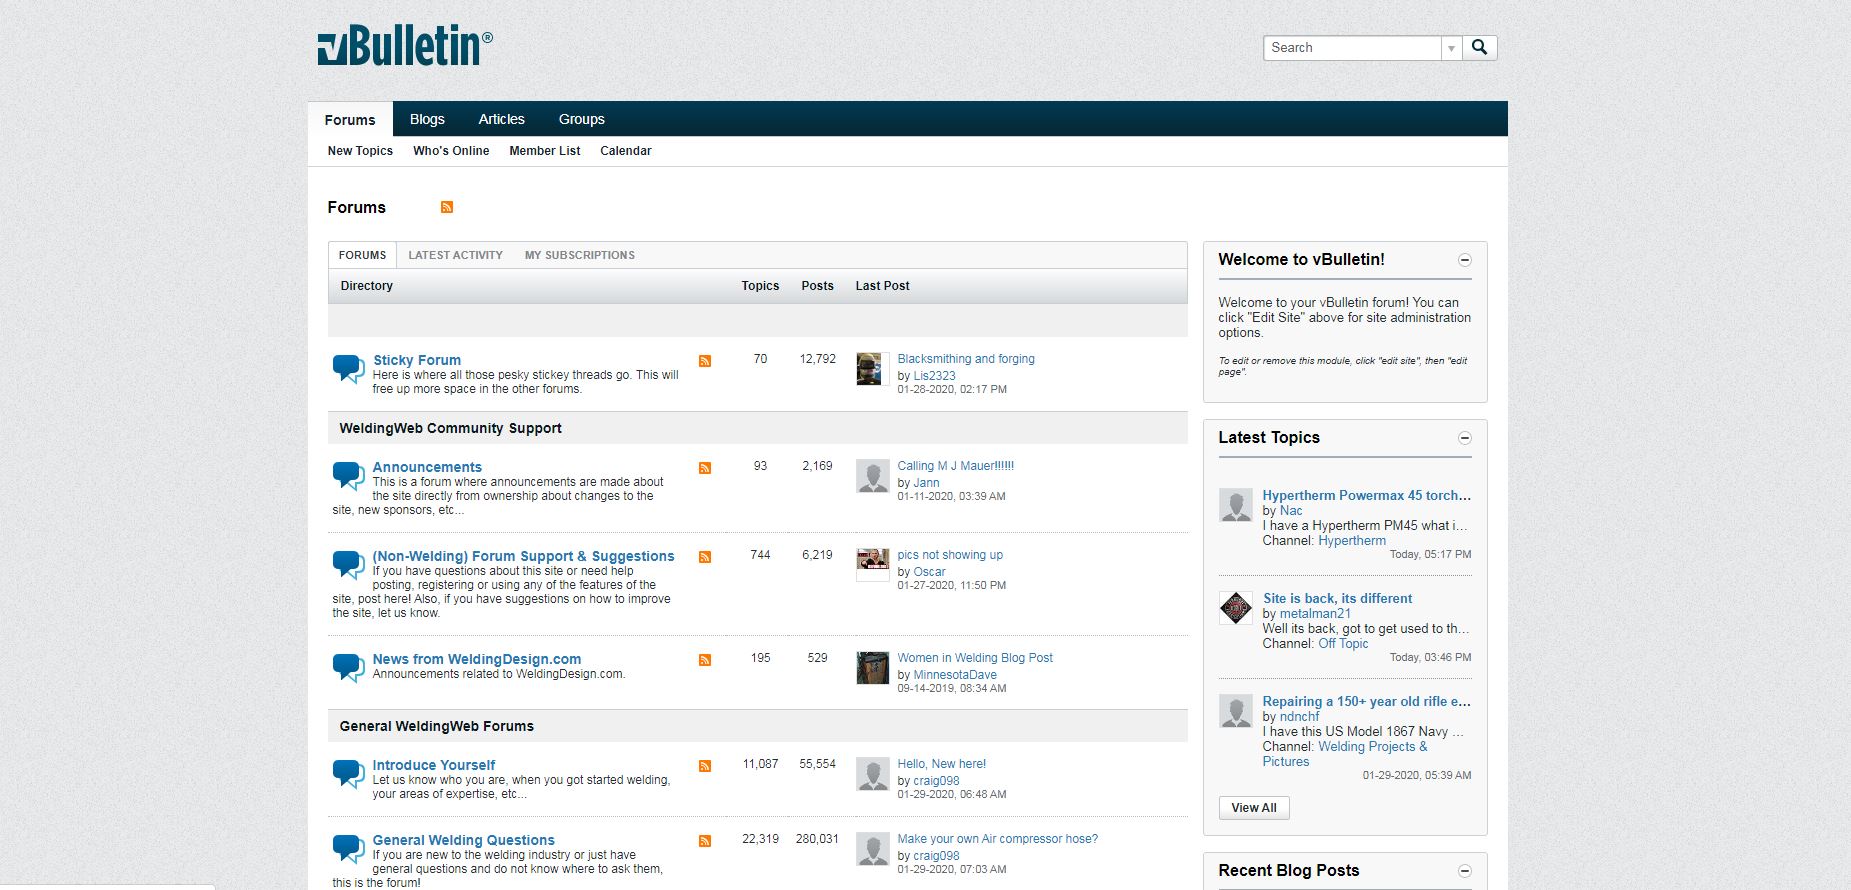The height and width of the screenshot is (890, 1851).
Task: Click Lis2323's avatar in Sticky Forum row
Action: point(873,369)
